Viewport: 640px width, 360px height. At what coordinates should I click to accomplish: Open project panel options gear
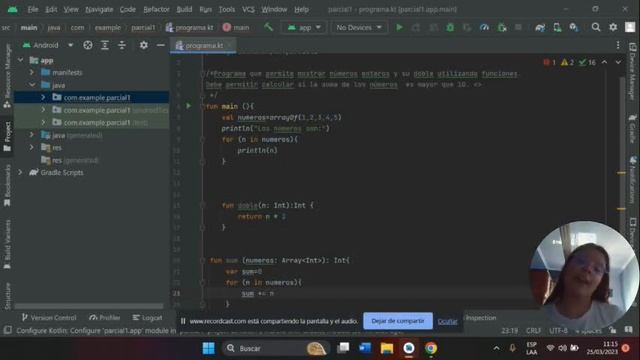pyautogui.click(x=144, y=45)
